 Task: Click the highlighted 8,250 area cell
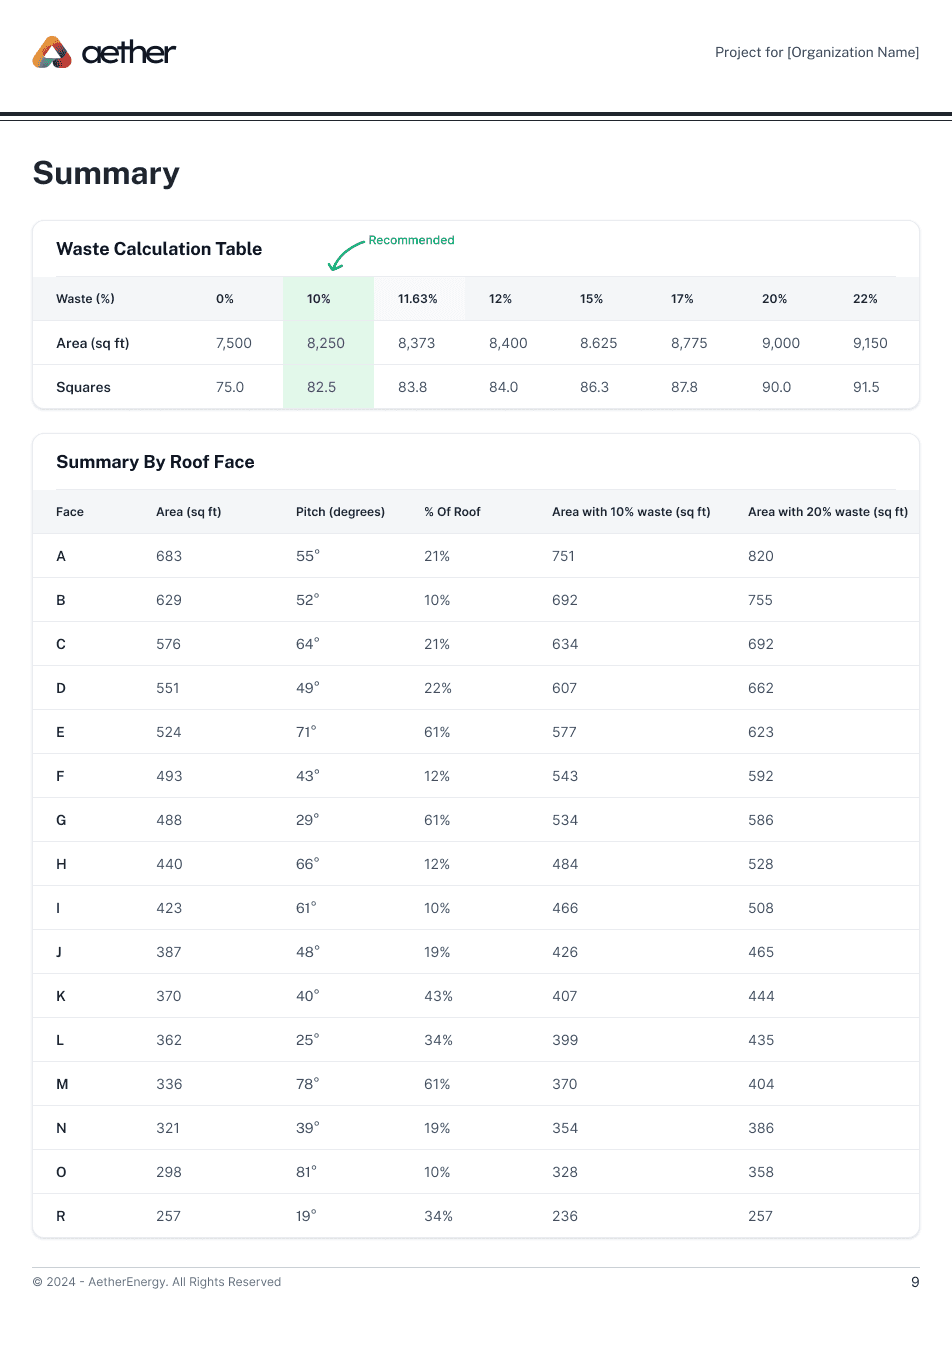click(326, 343)
